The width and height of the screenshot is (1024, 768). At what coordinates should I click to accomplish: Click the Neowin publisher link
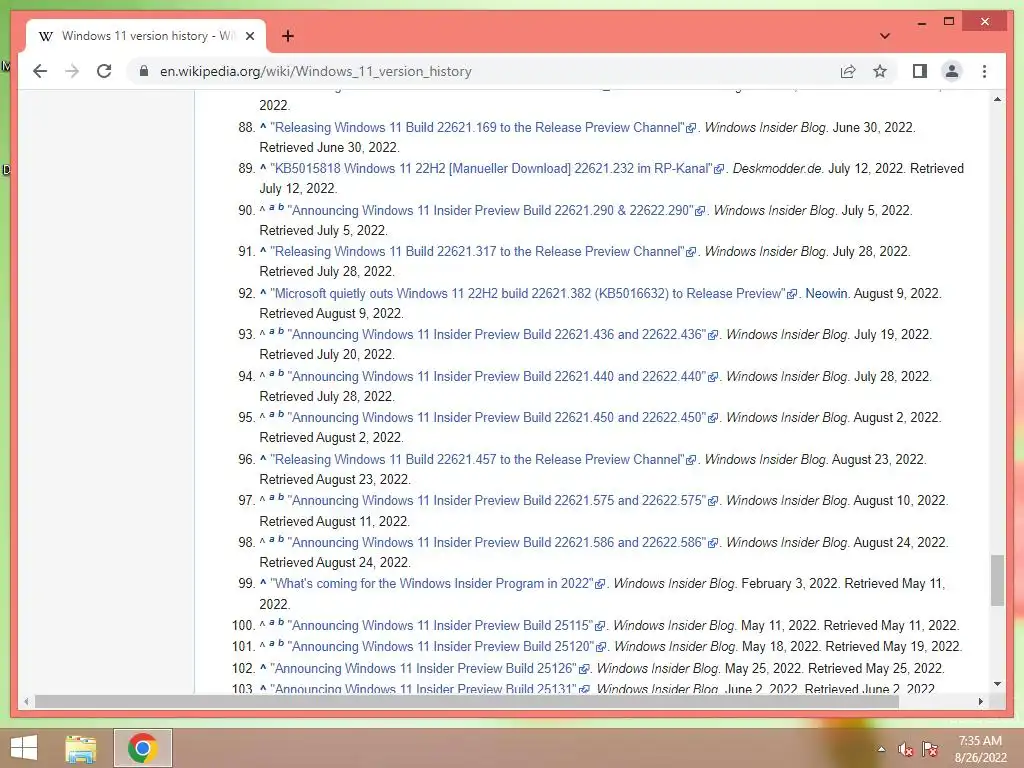tap(826, 293)
